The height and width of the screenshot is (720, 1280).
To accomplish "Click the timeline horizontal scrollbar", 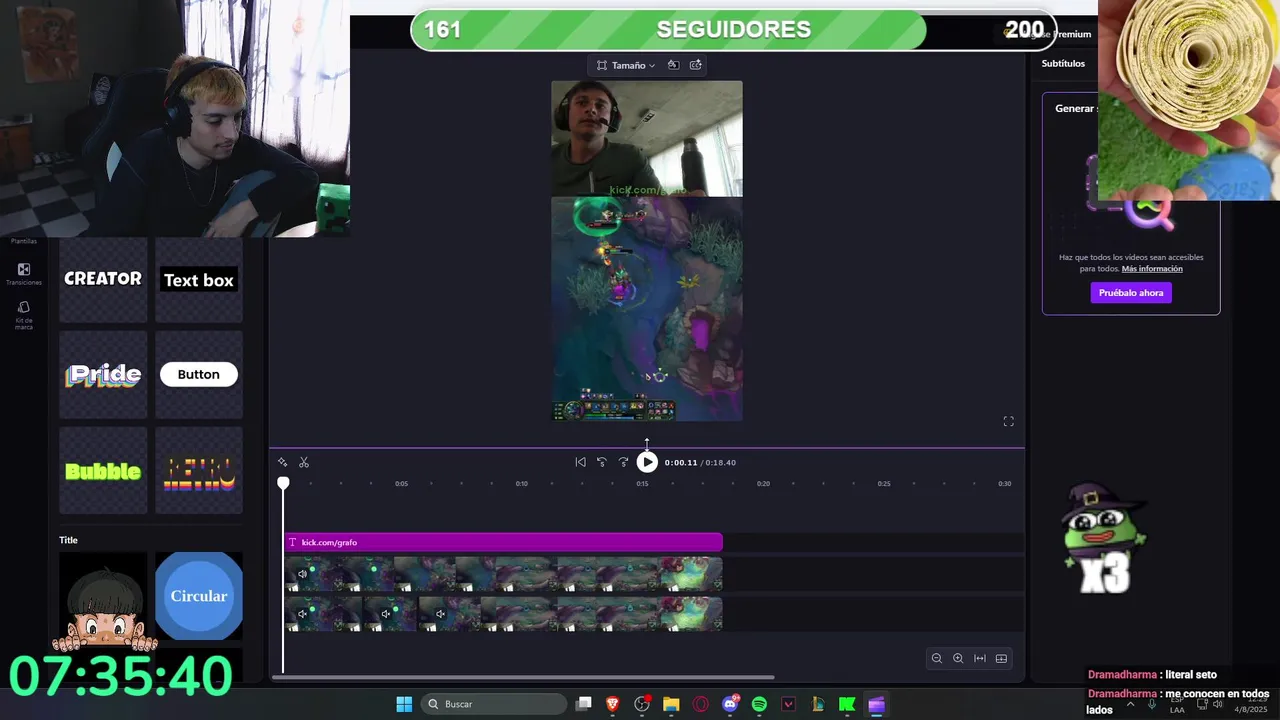I will coord(523,677).
